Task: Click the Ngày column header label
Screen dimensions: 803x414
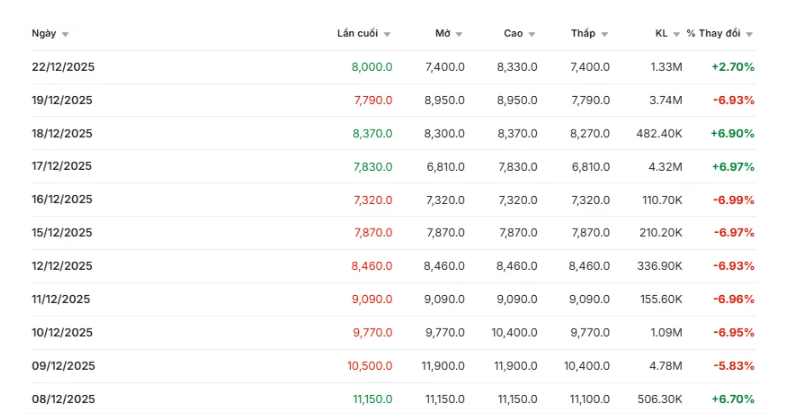Action: pyautogui.click(x=43, y=34)
